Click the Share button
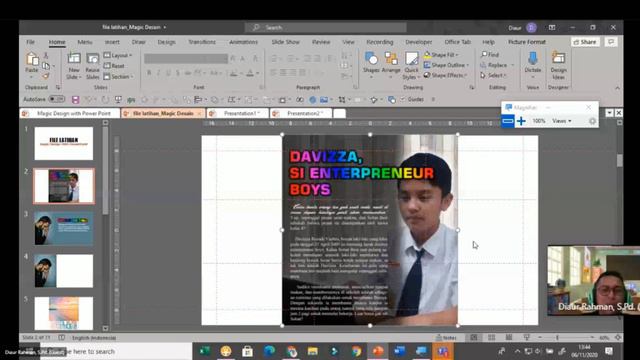 (585, 42)
